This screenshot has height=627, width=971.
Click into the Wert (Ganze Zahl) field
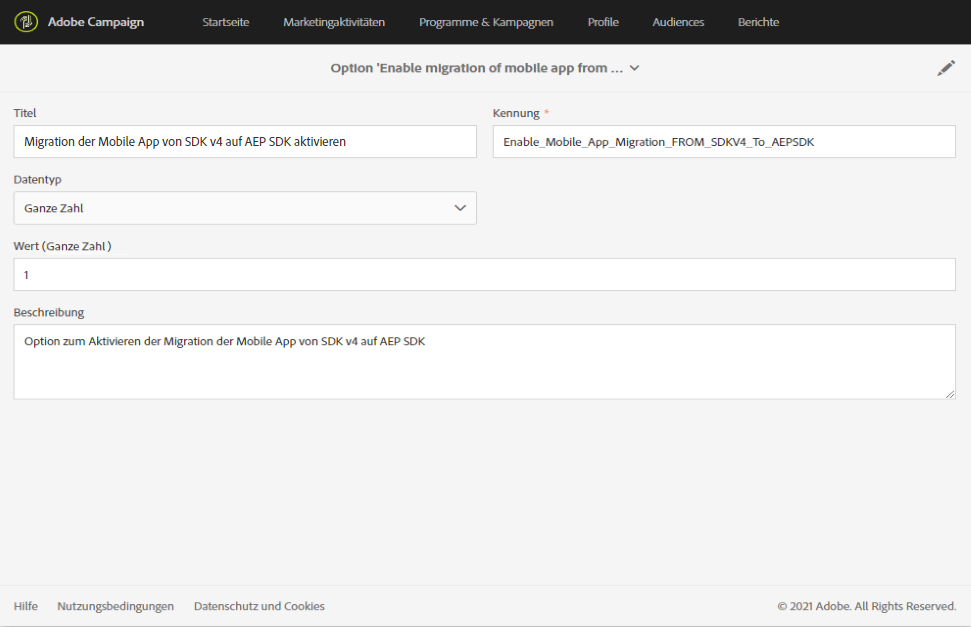click(x=484, y=274)
